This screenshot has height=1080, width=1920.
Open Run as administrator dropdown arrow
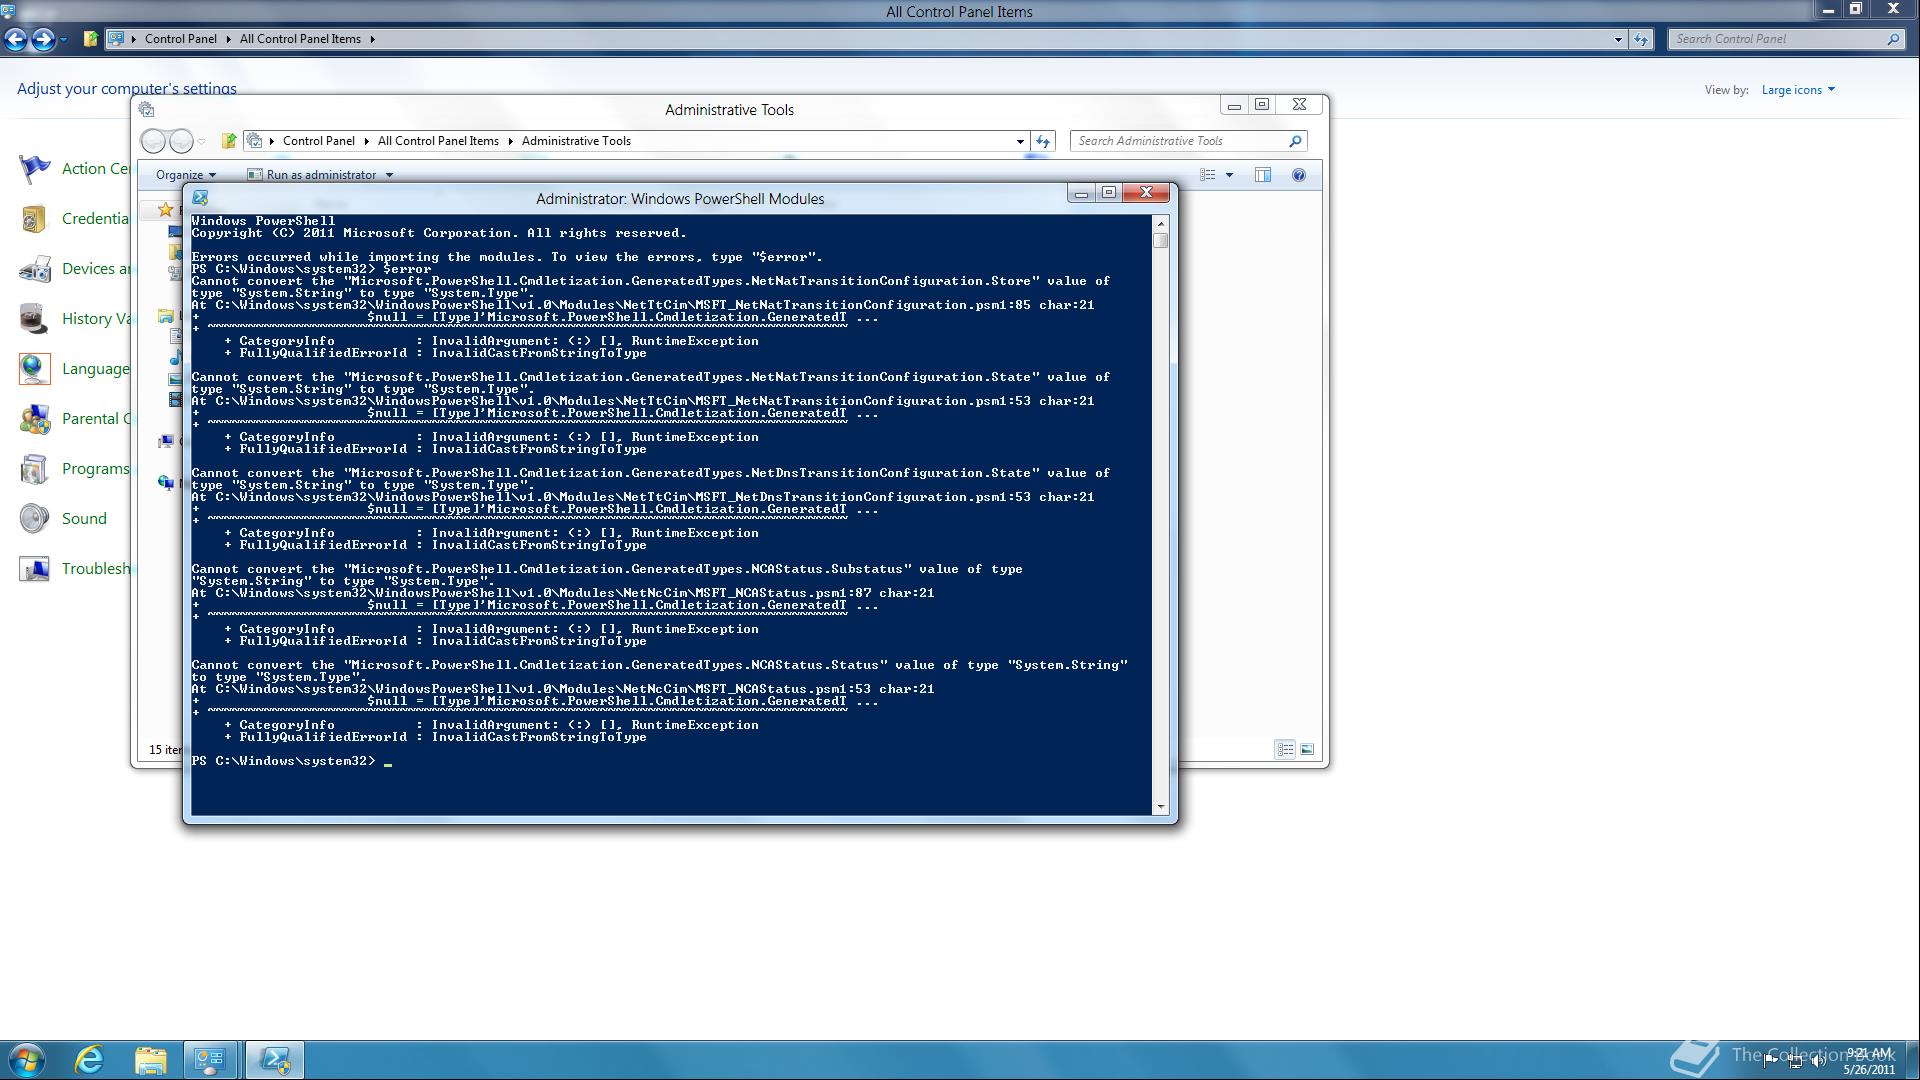click(389, 175)
